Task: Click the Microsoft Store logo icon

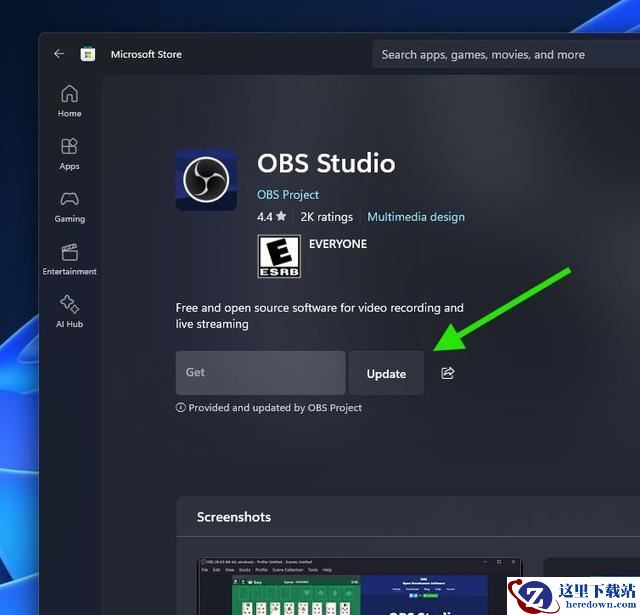Action: 88,54
